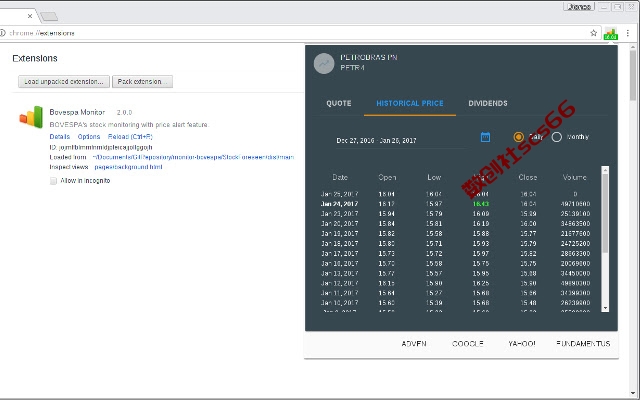Open the ADVFN footer link

click(414, 344)
